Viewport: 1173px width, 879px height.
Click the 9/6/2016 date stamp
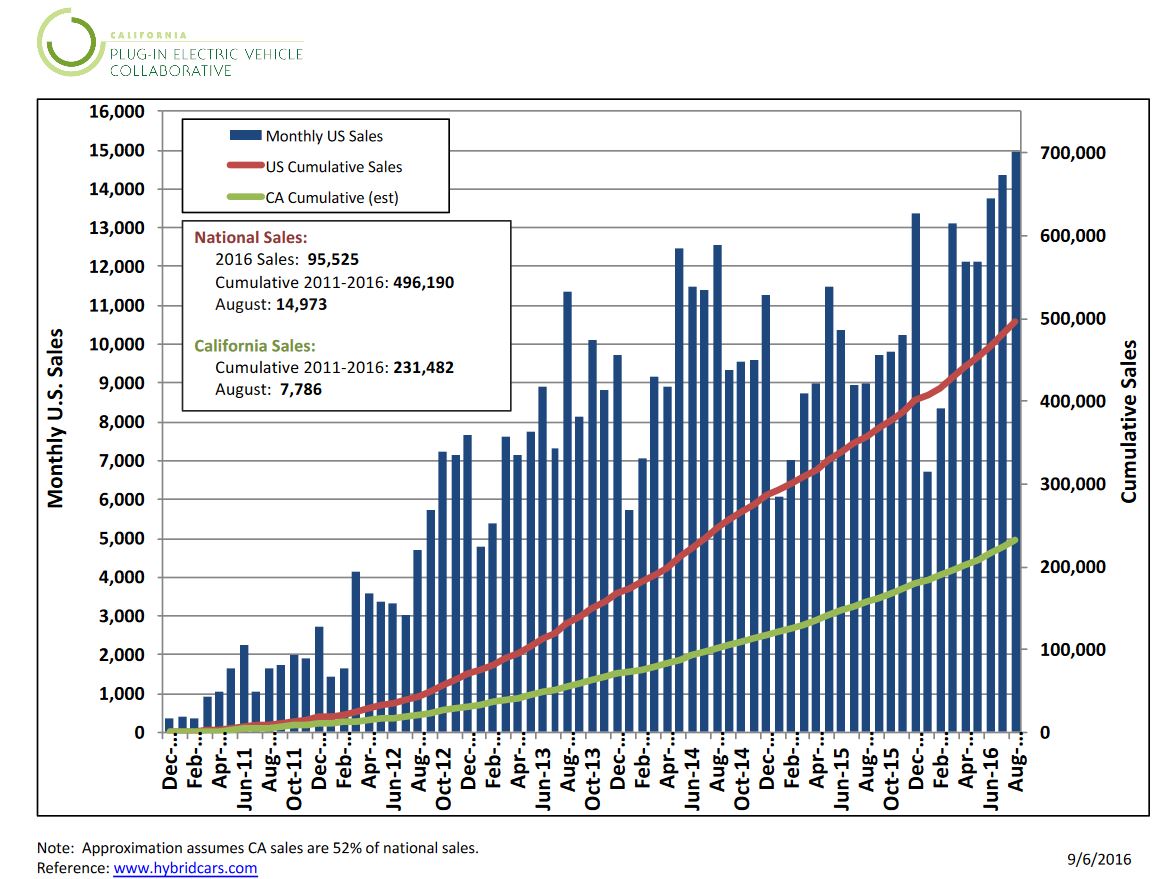tap(1099, 858)
